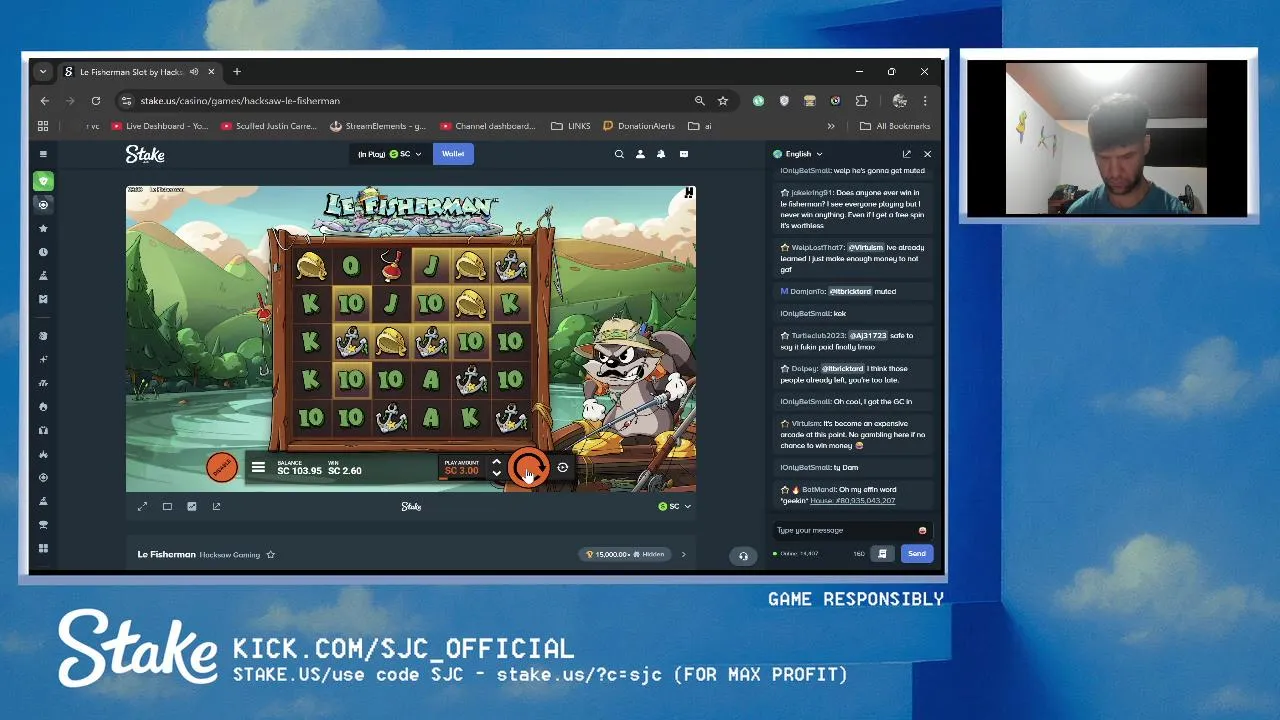Bookmark this page with the star icon

(723, 101)
